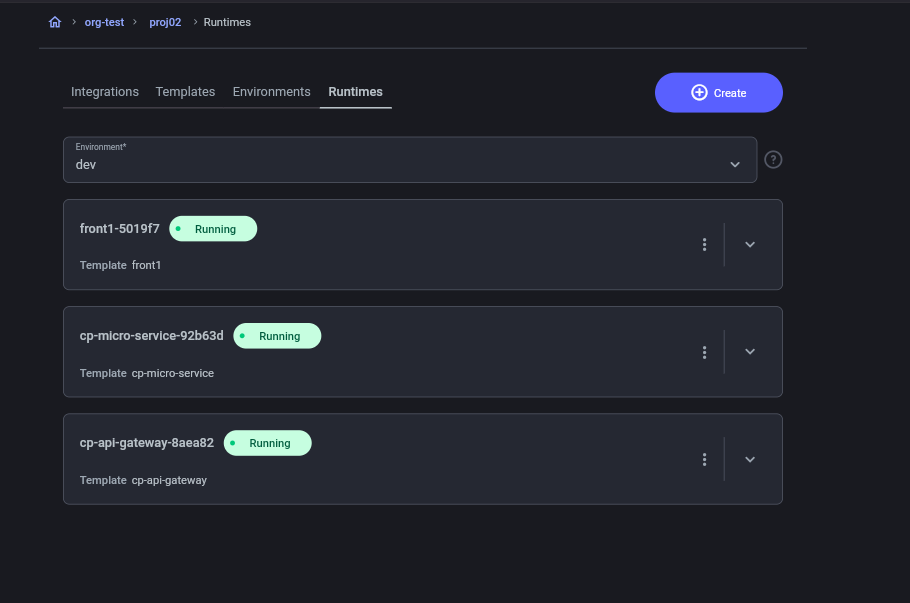Open three-dot menu for front1-5019f7
This screenshot has width=910, height=603.
705,245
